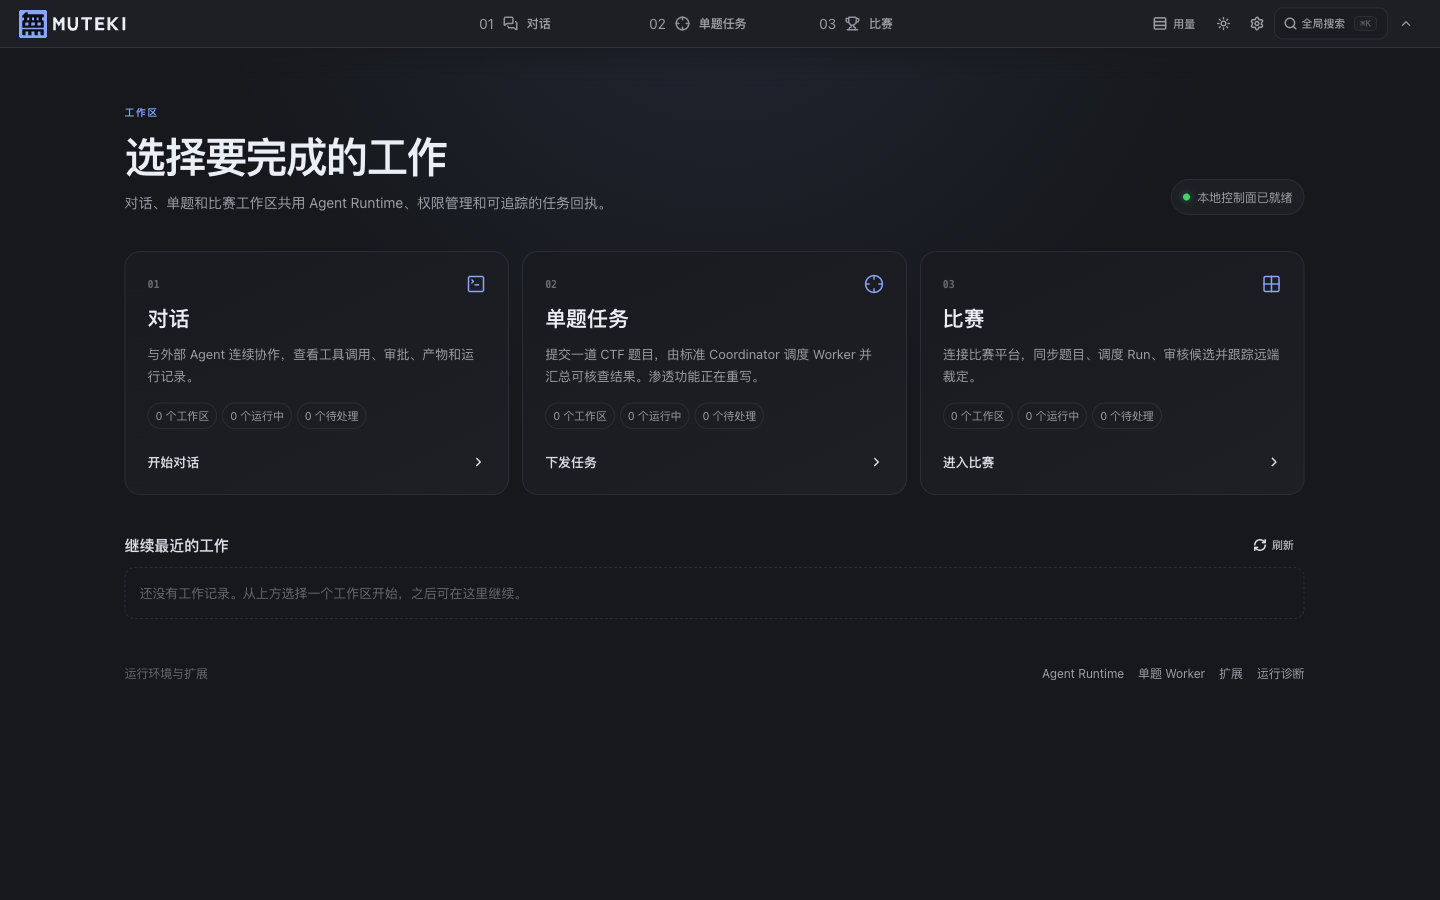
Task: Click the crosshair icon on 单题任务 card
Action: 874,284
